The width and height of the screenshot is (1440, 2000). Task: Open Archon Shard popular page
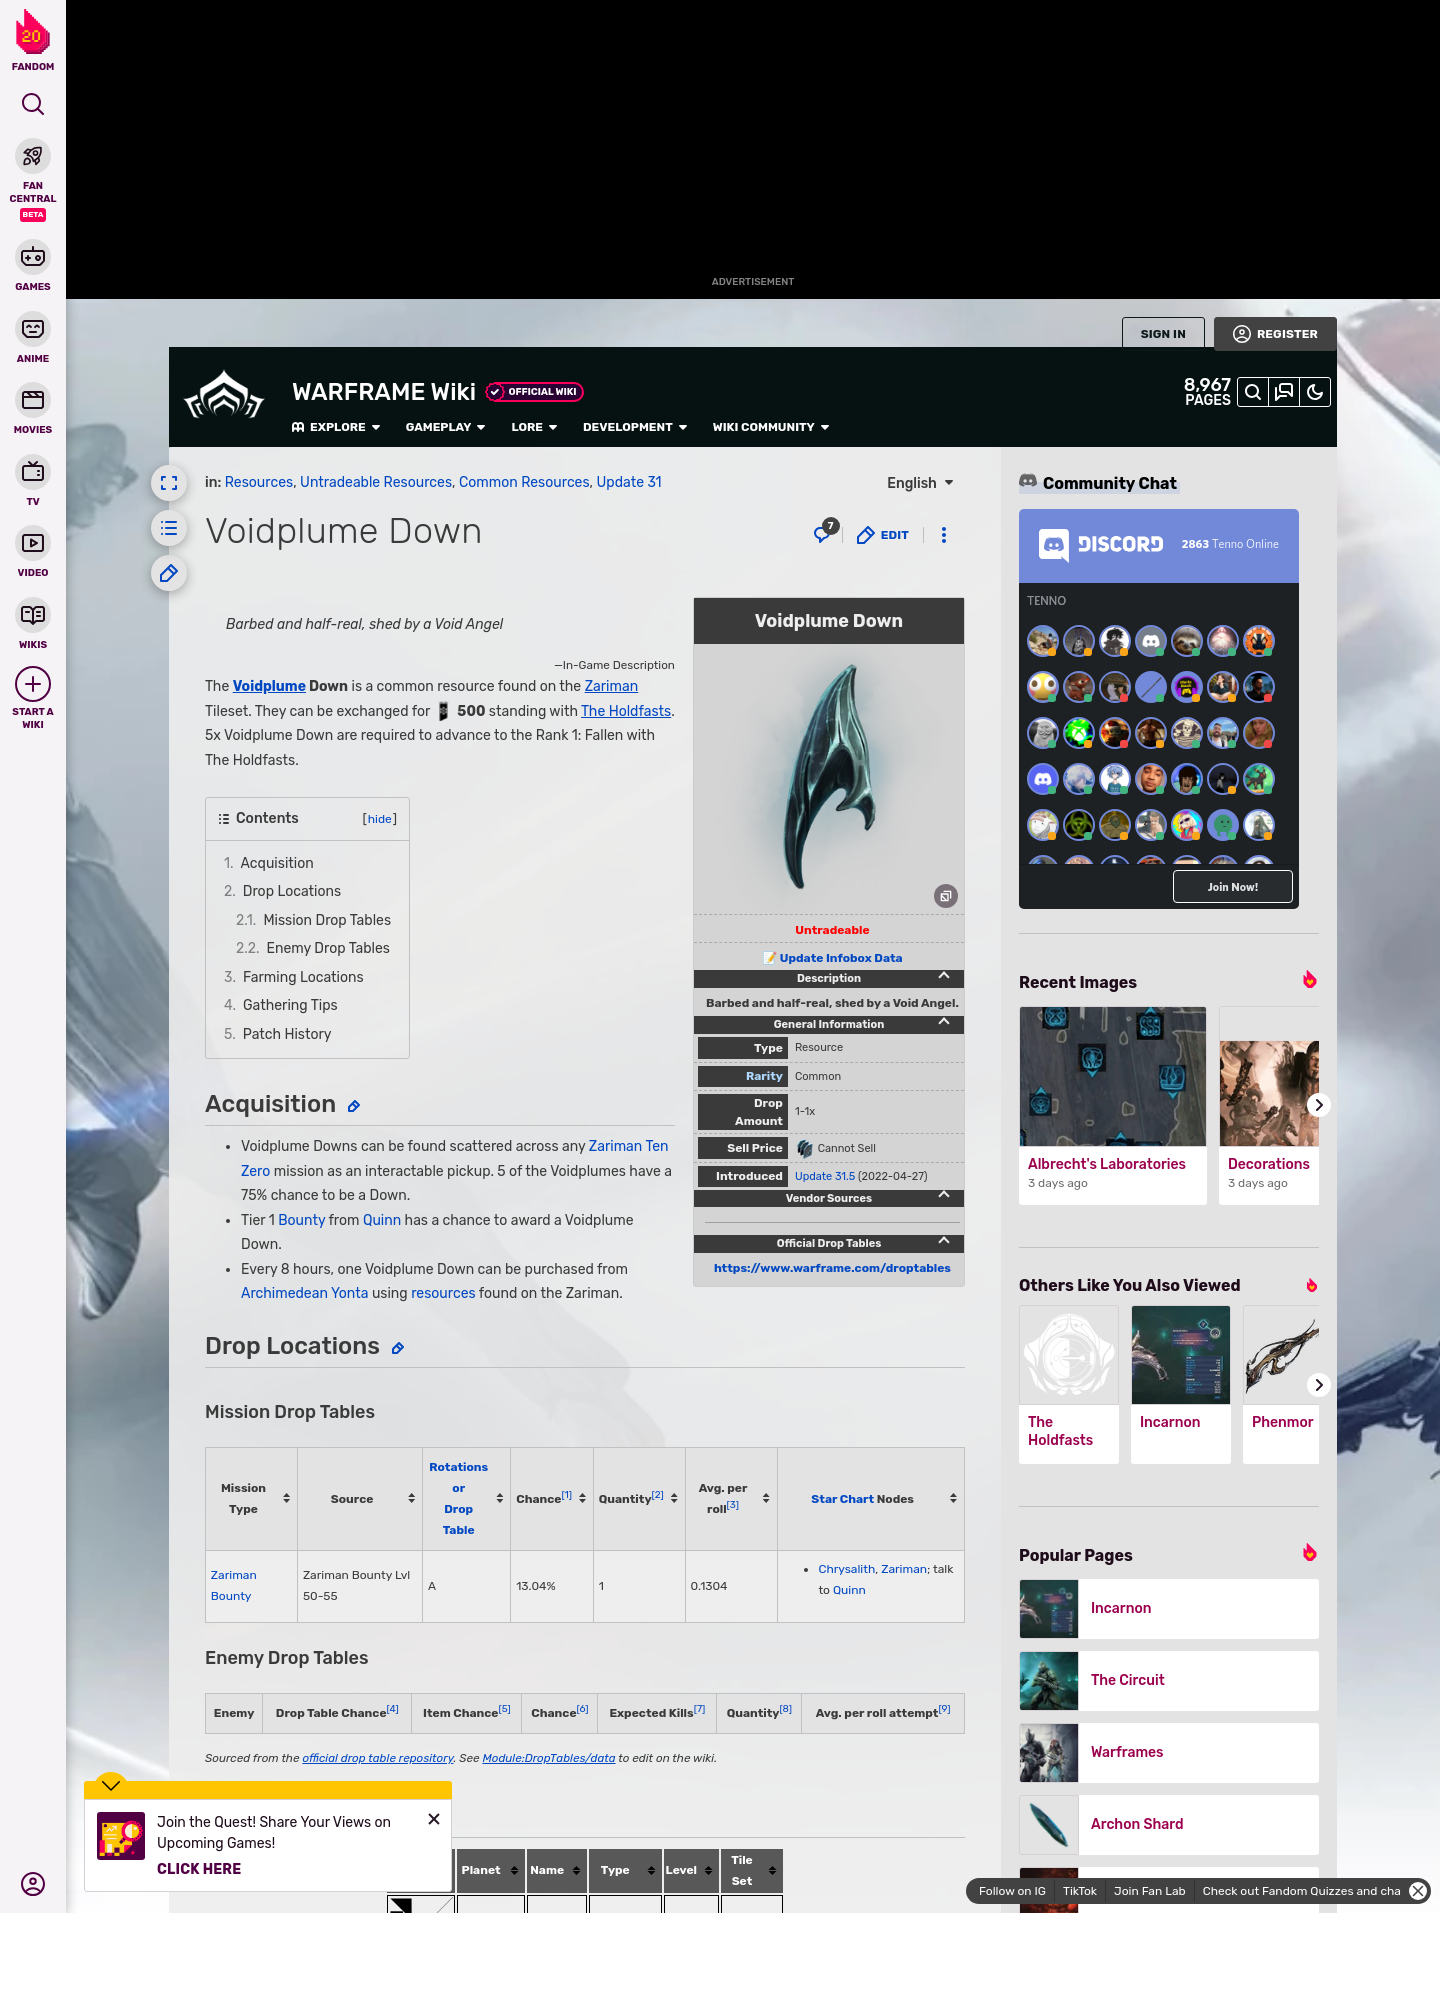(1169, 1824)
